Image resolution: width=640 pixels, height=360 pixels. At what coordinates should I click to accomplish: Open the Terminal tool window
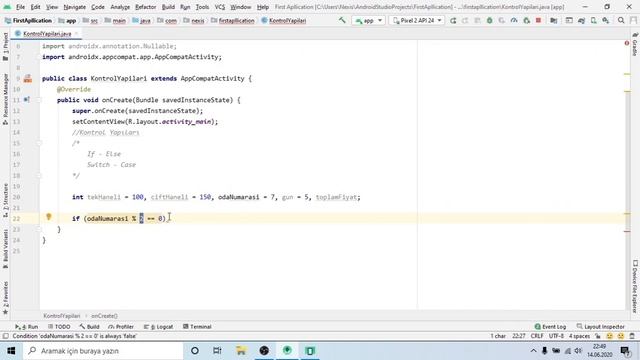click(x=197, y=327)
